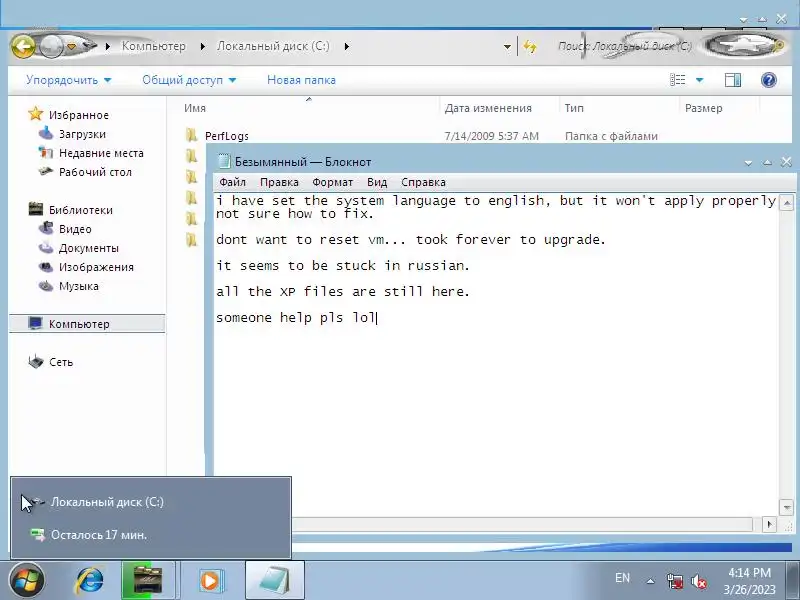Open the Windows Start orb
This screenshot has width=800, height=600.
pyautogui.click(x=27, y=581)
